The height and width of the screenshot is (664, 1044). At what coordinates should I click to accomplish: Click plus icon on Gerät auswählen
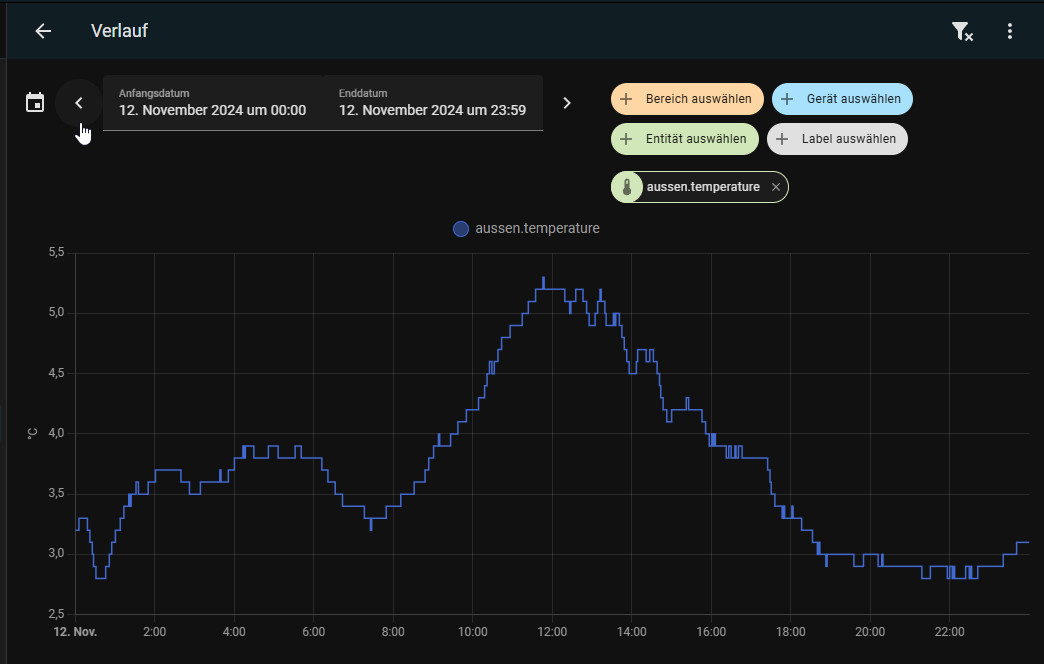[787, 99]
